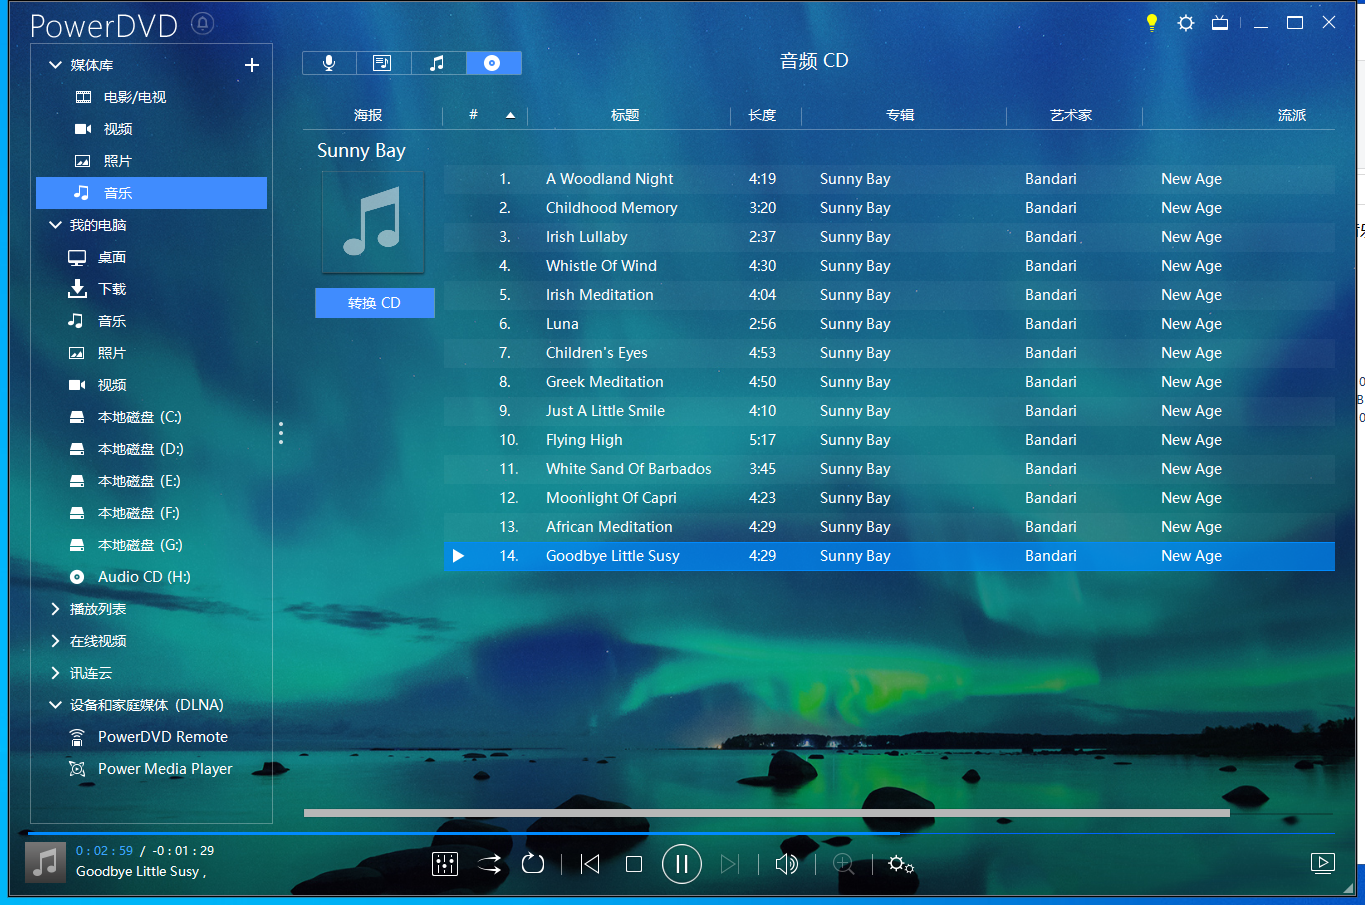Switch to the album list view tab
The image size is (1365, 905).
coord(383,63)
